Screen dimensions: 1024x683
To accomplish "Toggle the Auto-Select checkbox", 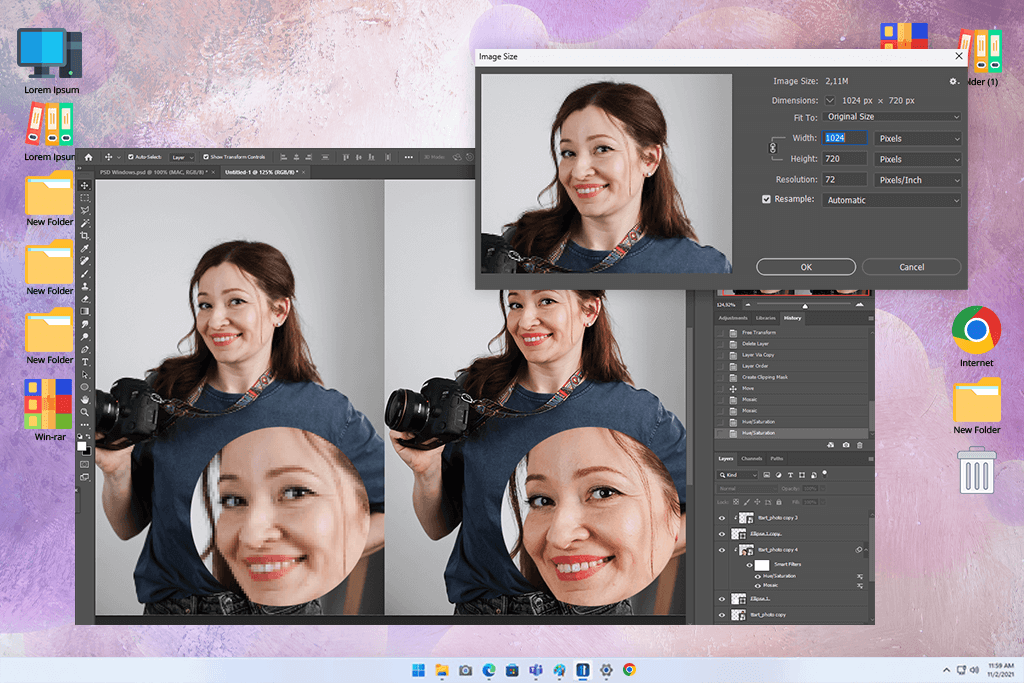I will point(131,157).
